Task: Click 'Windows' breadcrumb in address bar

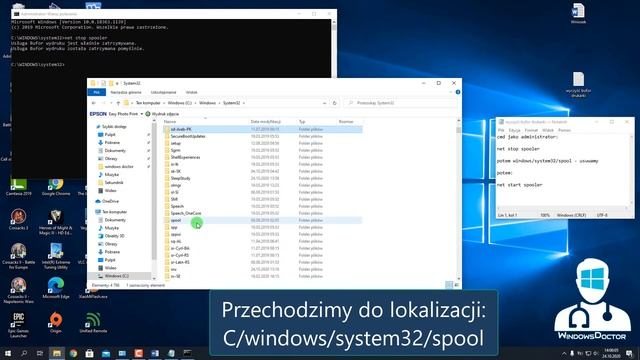Action: click(207, 103)
